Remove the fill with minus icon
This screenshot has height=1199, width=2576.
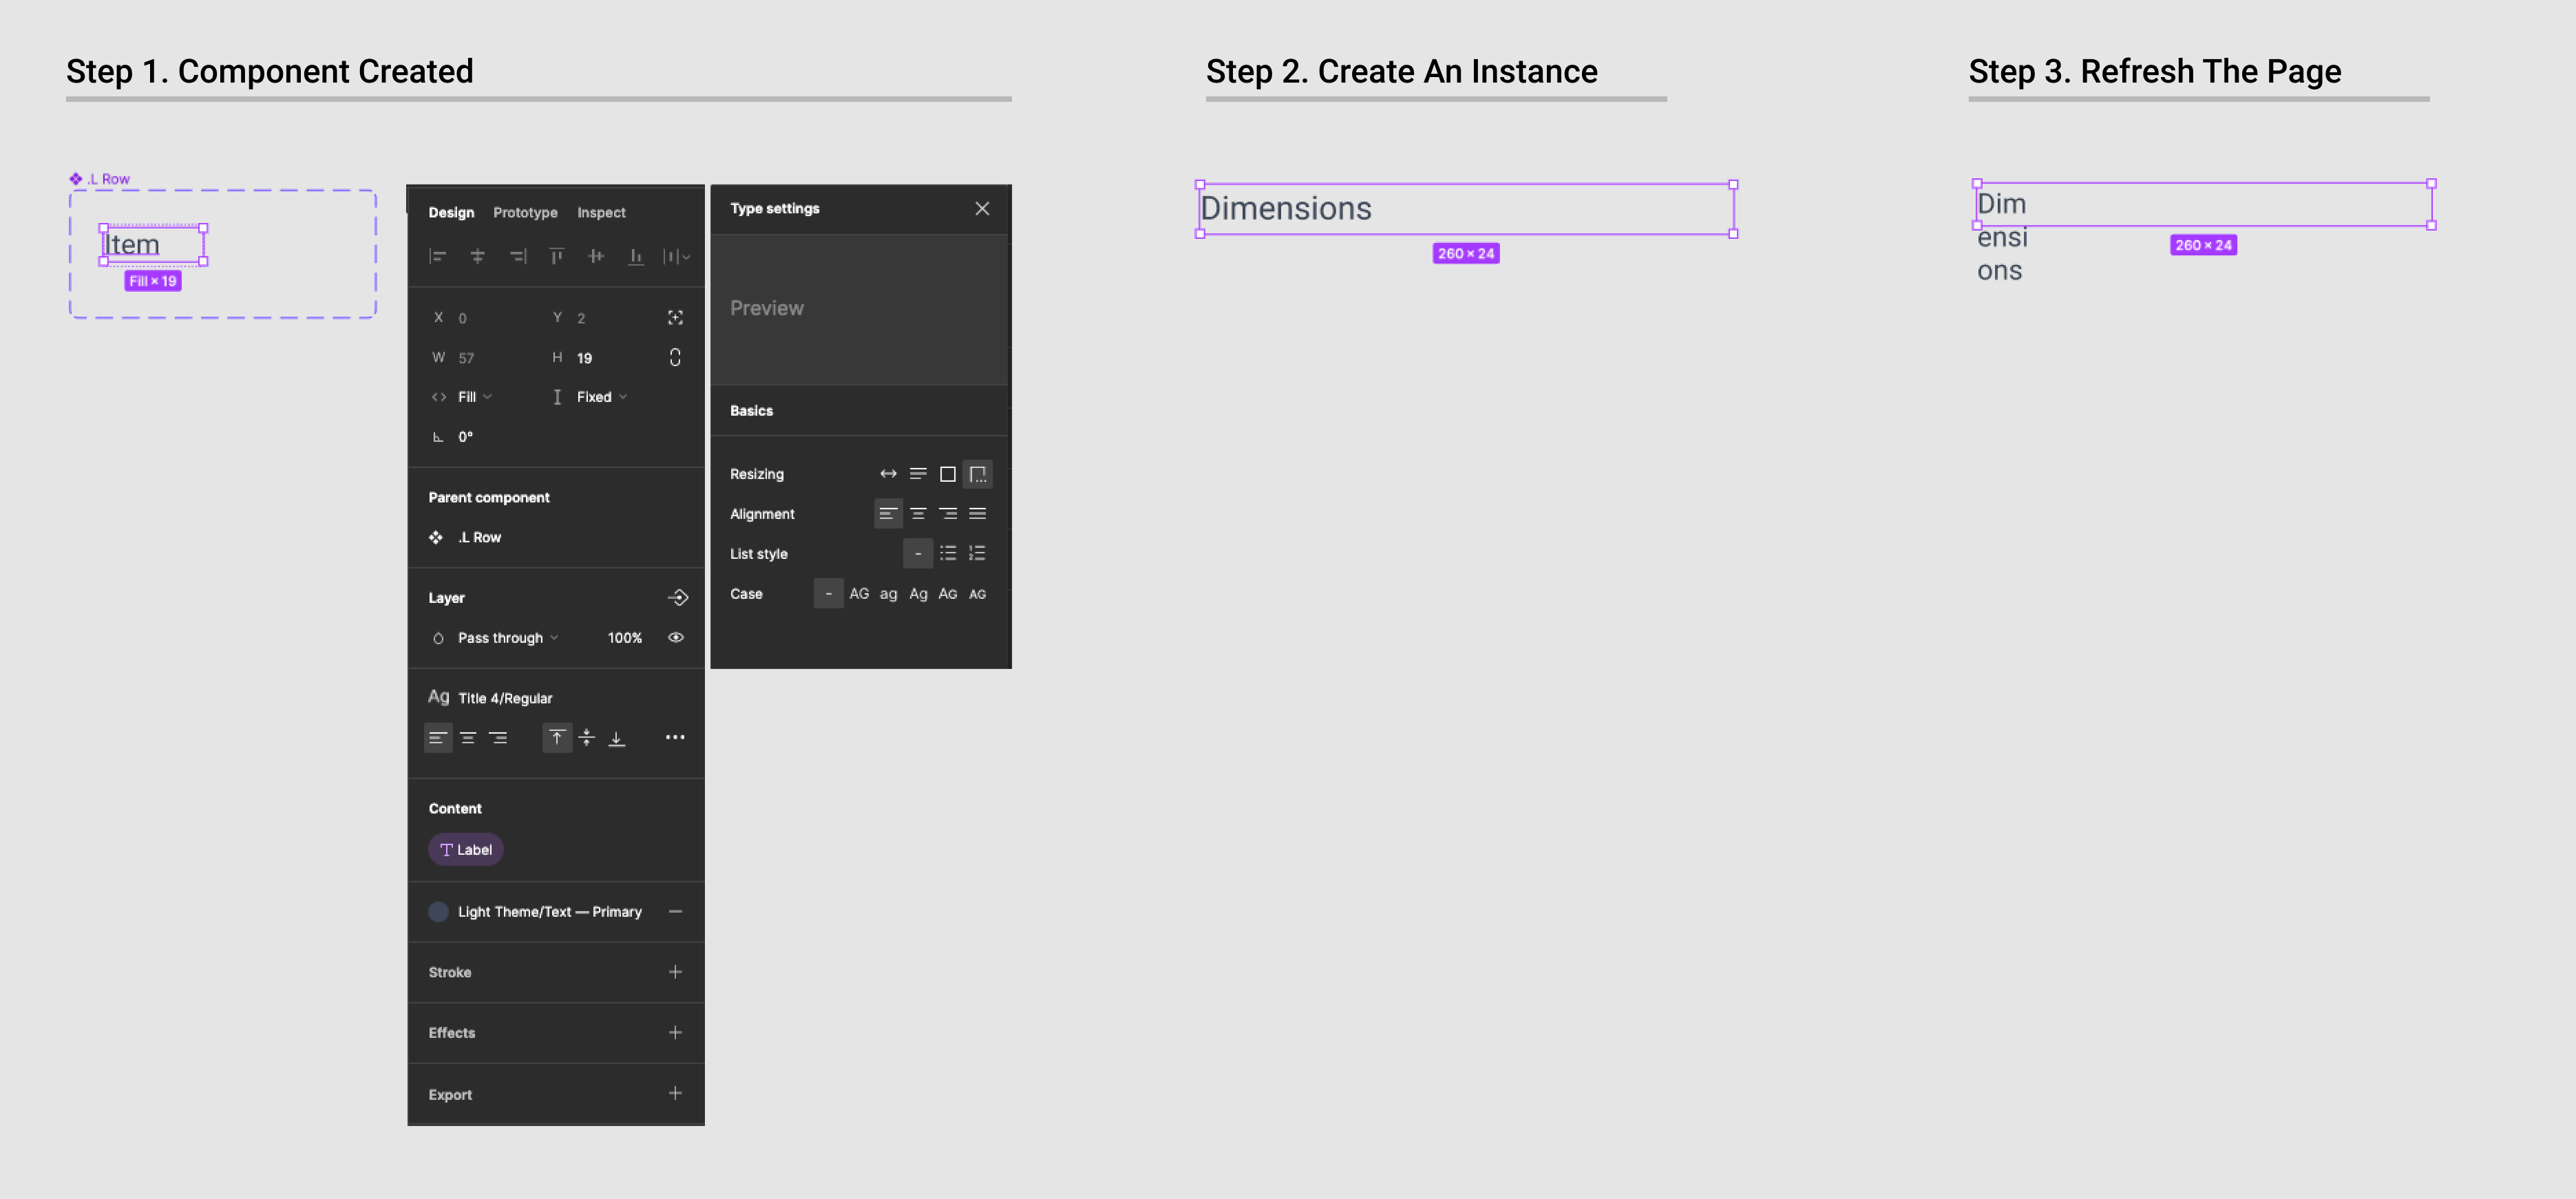(x=675, y=912)
